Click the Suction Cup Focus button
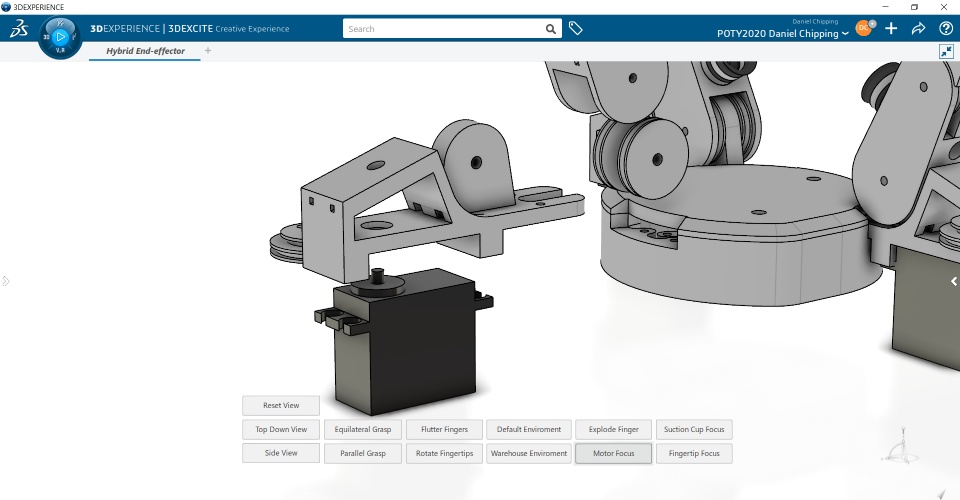This screenshot has width=960, height=500. pyautogui.click(x=694, y=430)
